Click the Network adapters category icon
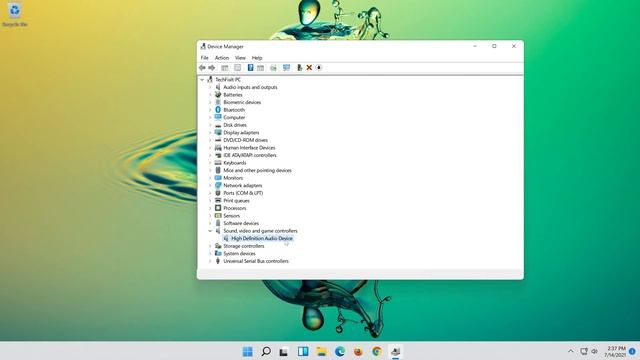This screenshot has height=360, width=640. click(218, 185)
